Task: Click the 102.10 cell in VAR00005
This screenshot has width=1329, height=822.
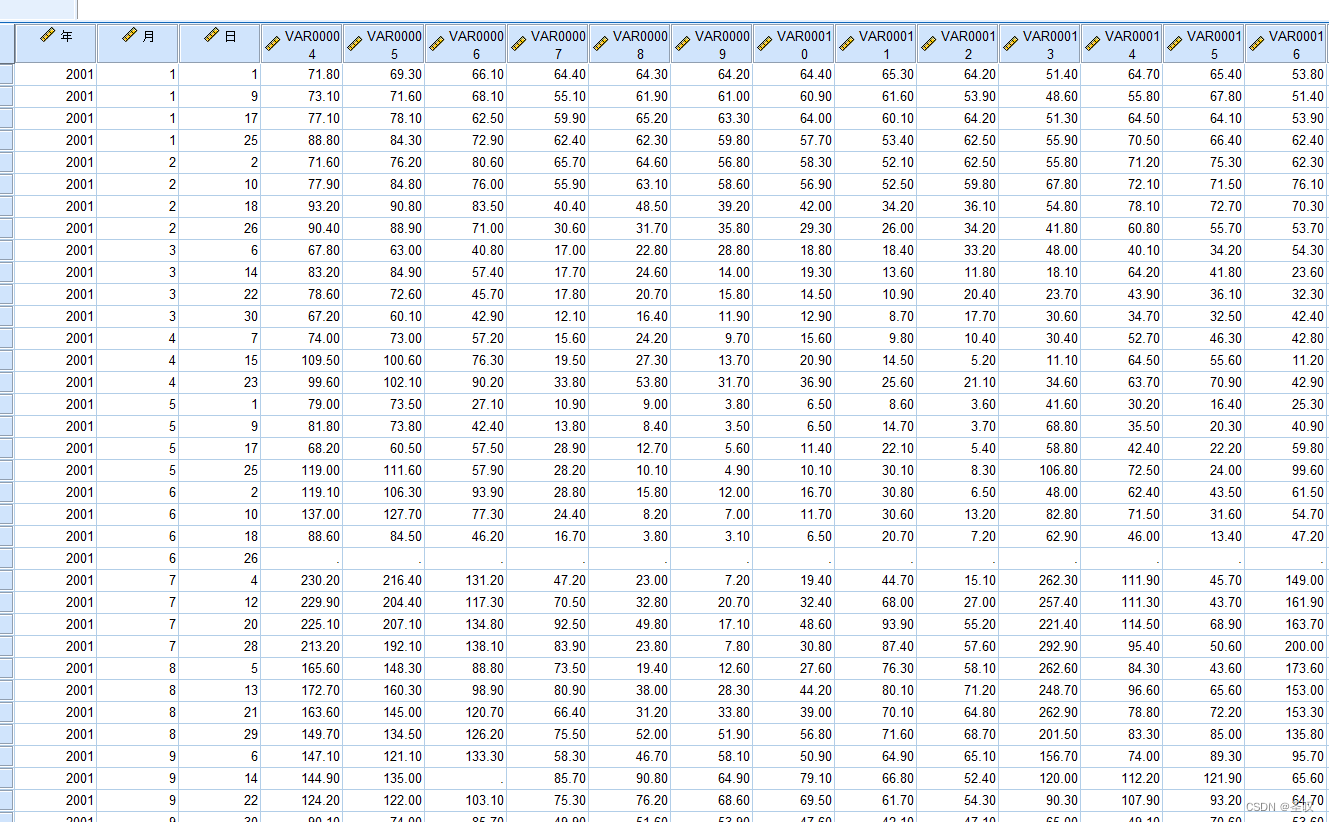Action: tap(384, 382)
